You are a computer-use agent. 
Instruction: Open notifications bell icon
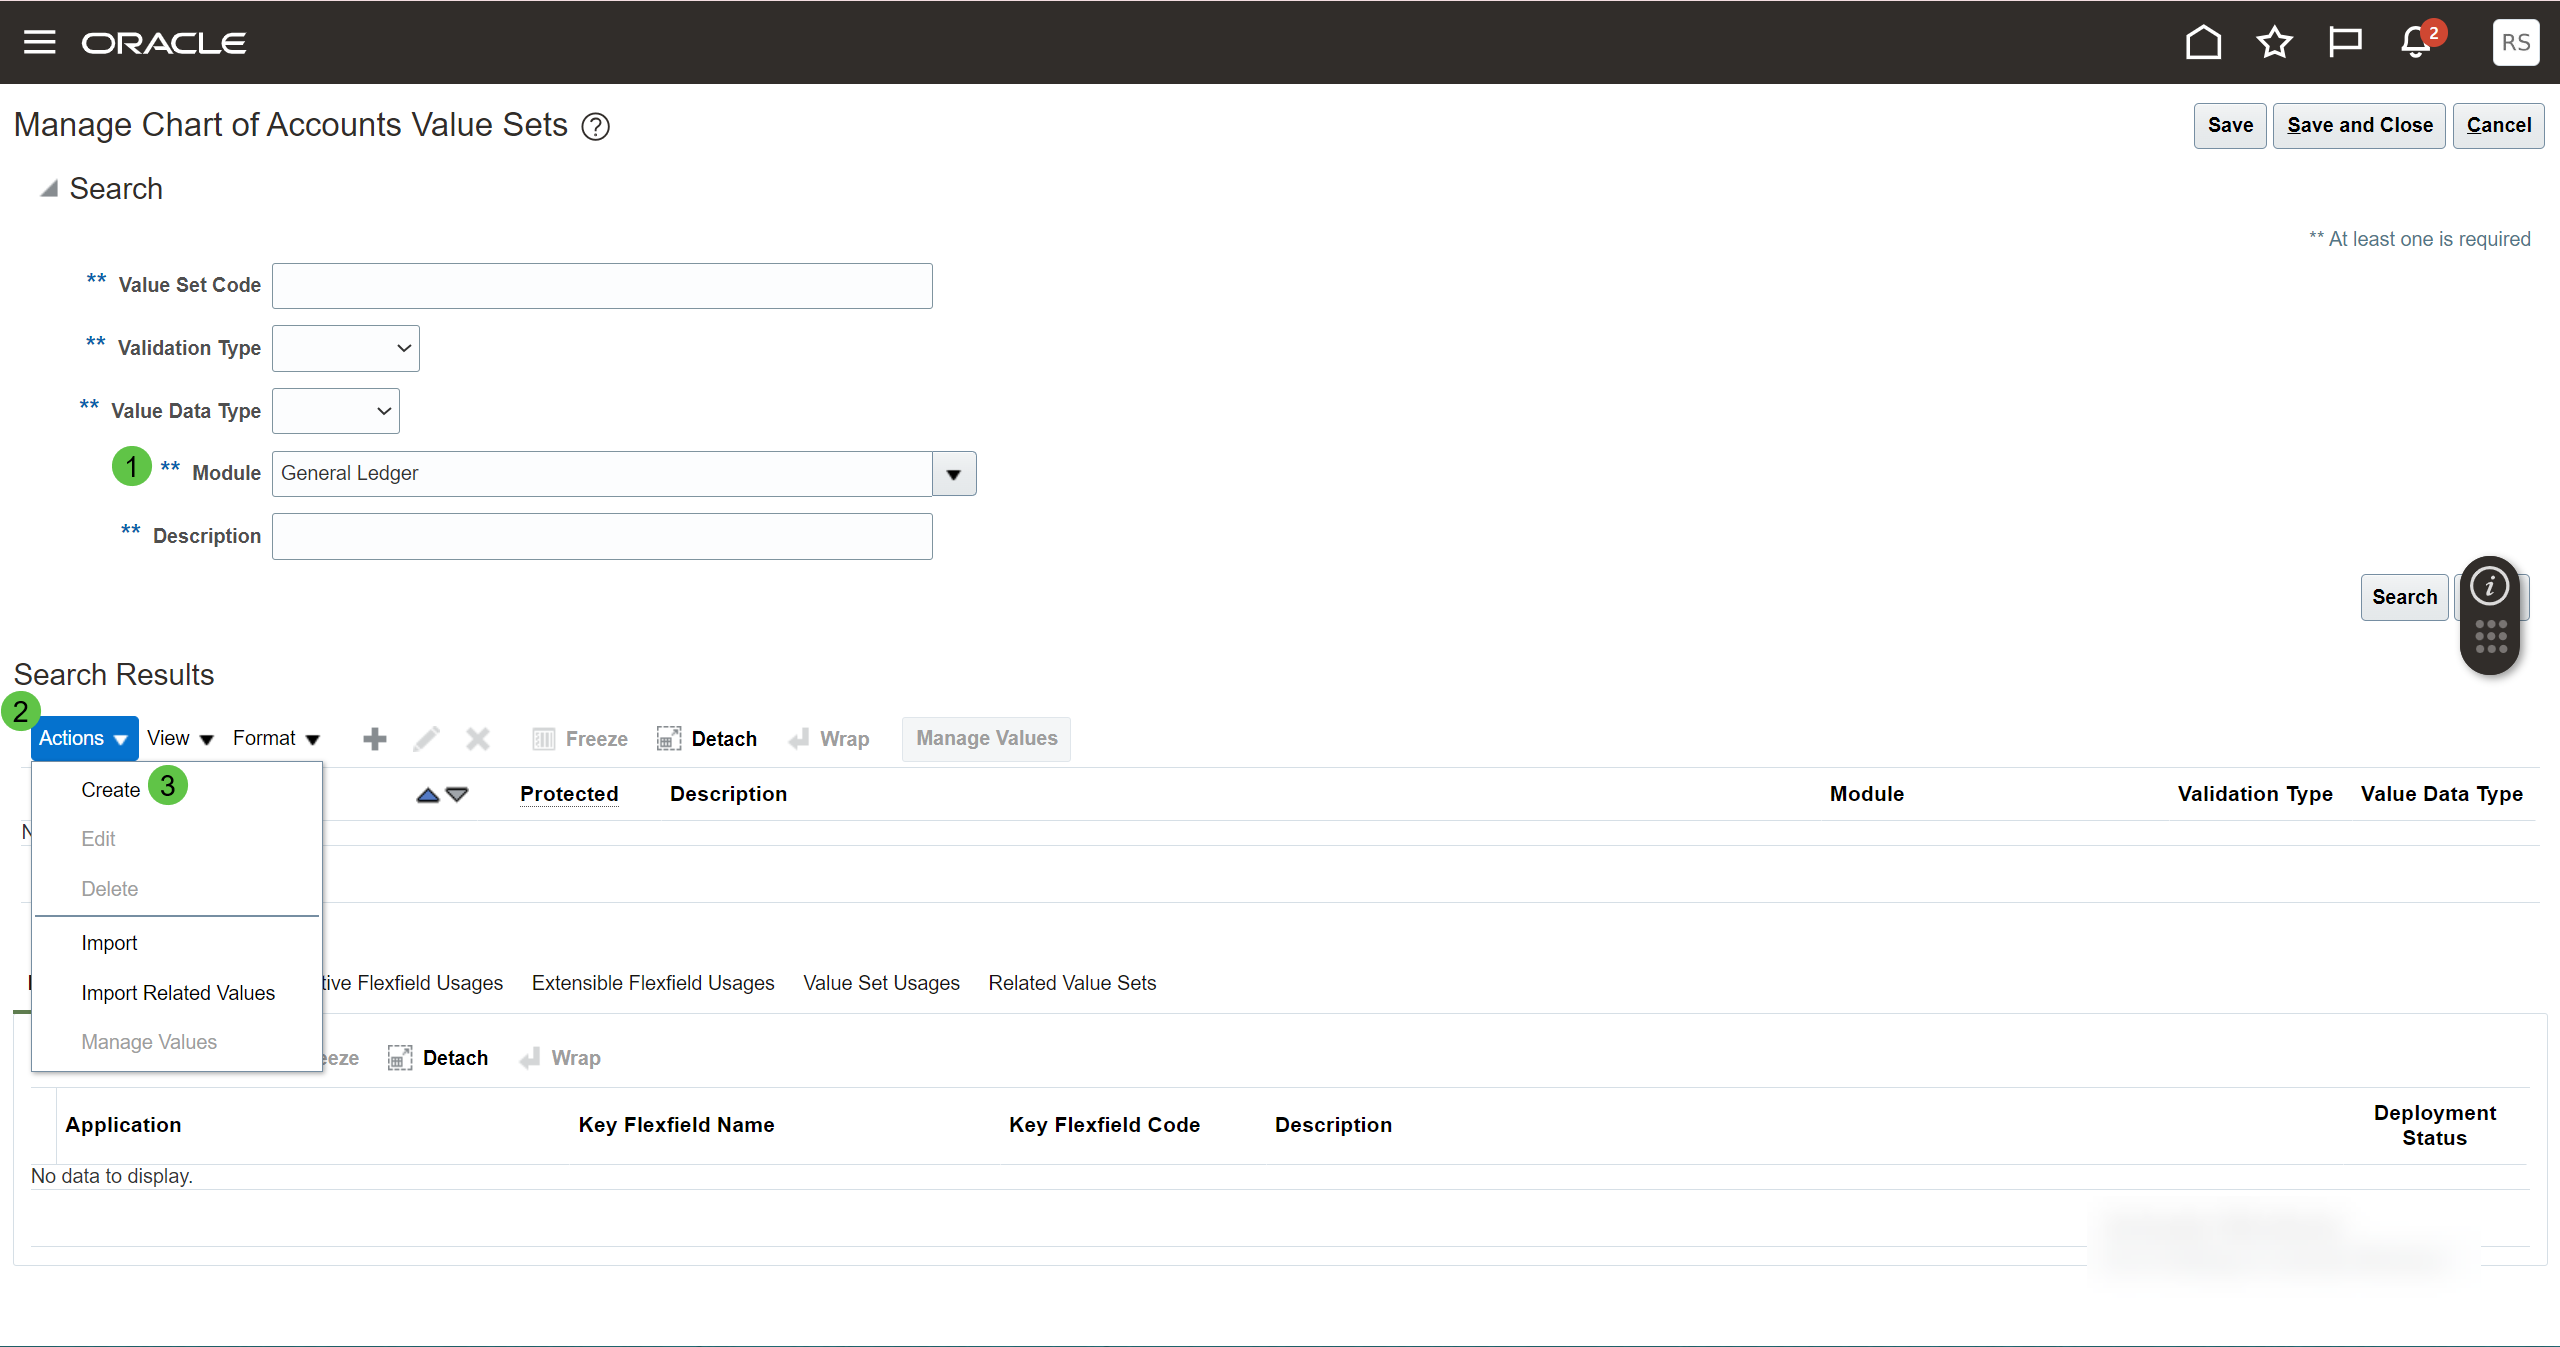[2416, 43]
